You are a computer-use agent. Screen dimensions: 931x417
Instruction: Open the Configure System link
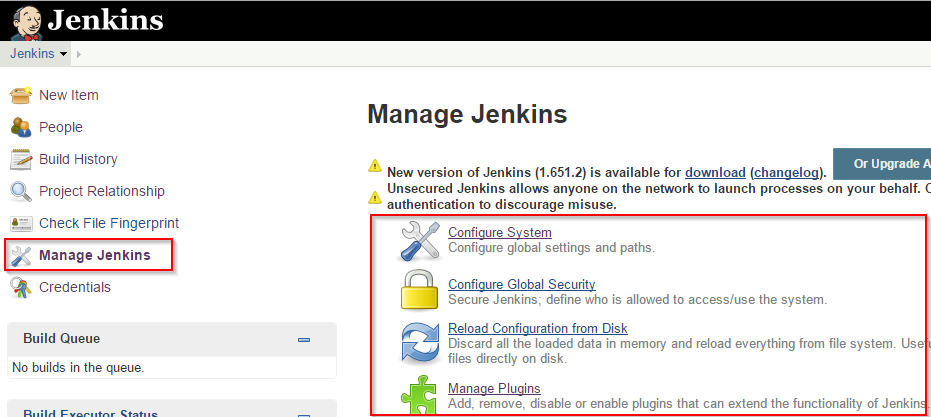pos(500,232)
